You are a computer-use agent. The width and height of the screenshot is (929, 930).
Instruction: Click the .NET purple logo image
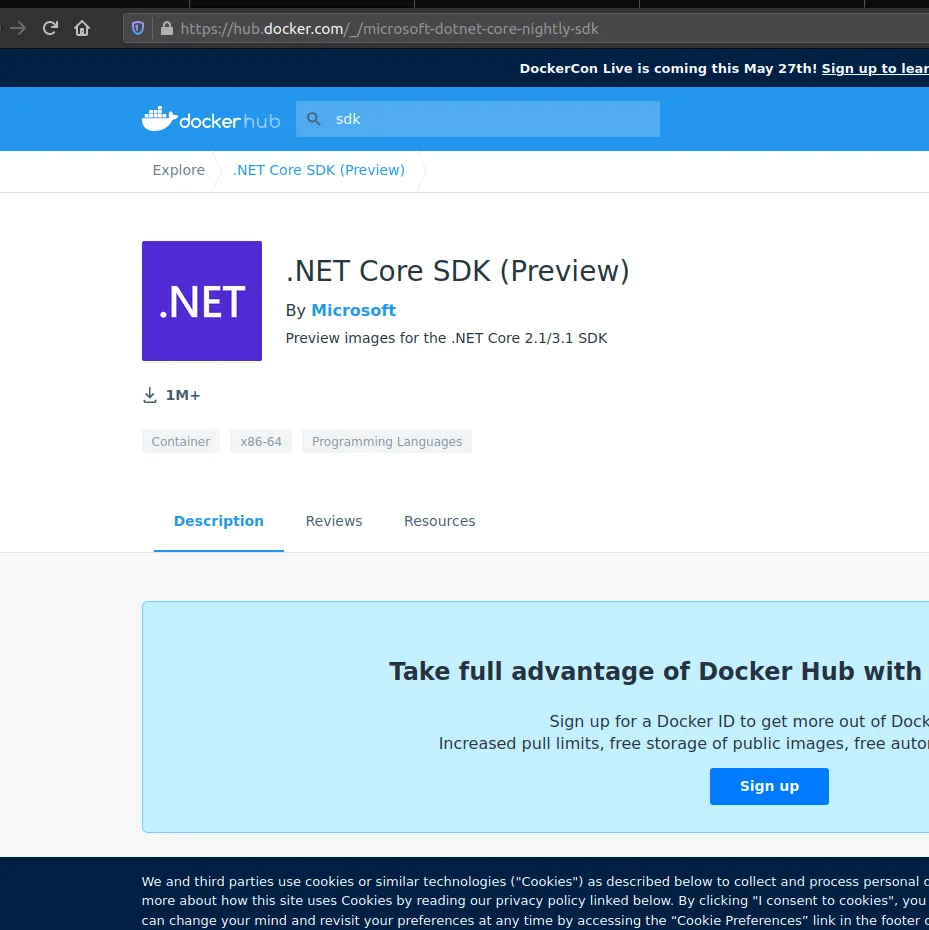click(202, 301)
